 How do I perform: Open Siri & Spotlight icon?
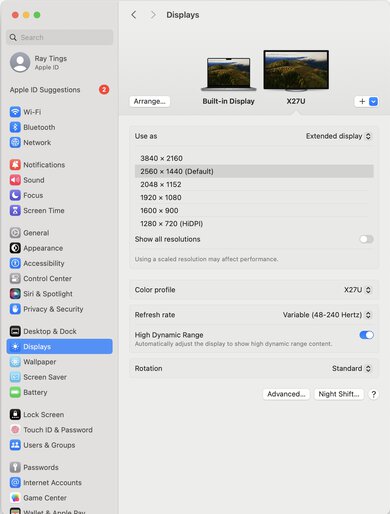pyautogui.click(x=15, y=294)
